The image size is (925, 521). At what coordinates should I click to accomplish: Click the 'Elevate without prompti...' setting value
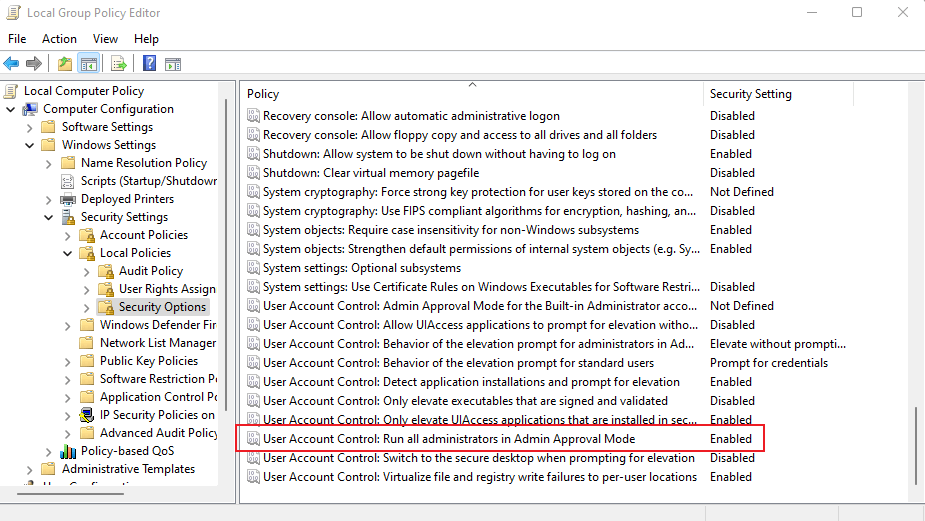click(x=778, y=344)
